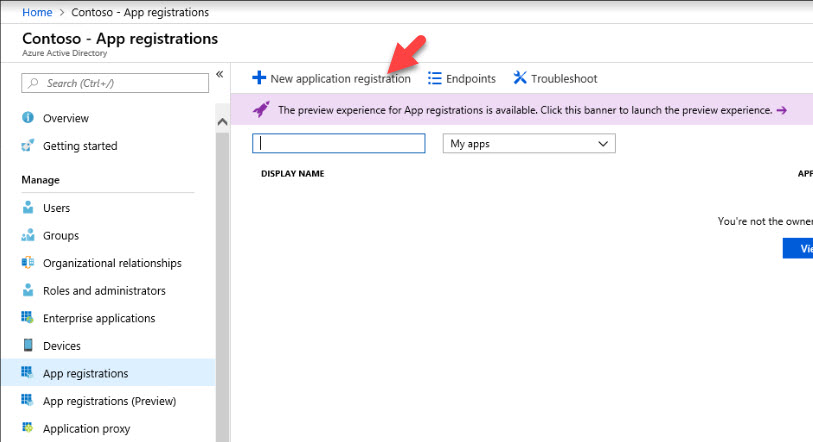Click the blue View button at right edge
This screenshot has height=442, width=813.
798,248
